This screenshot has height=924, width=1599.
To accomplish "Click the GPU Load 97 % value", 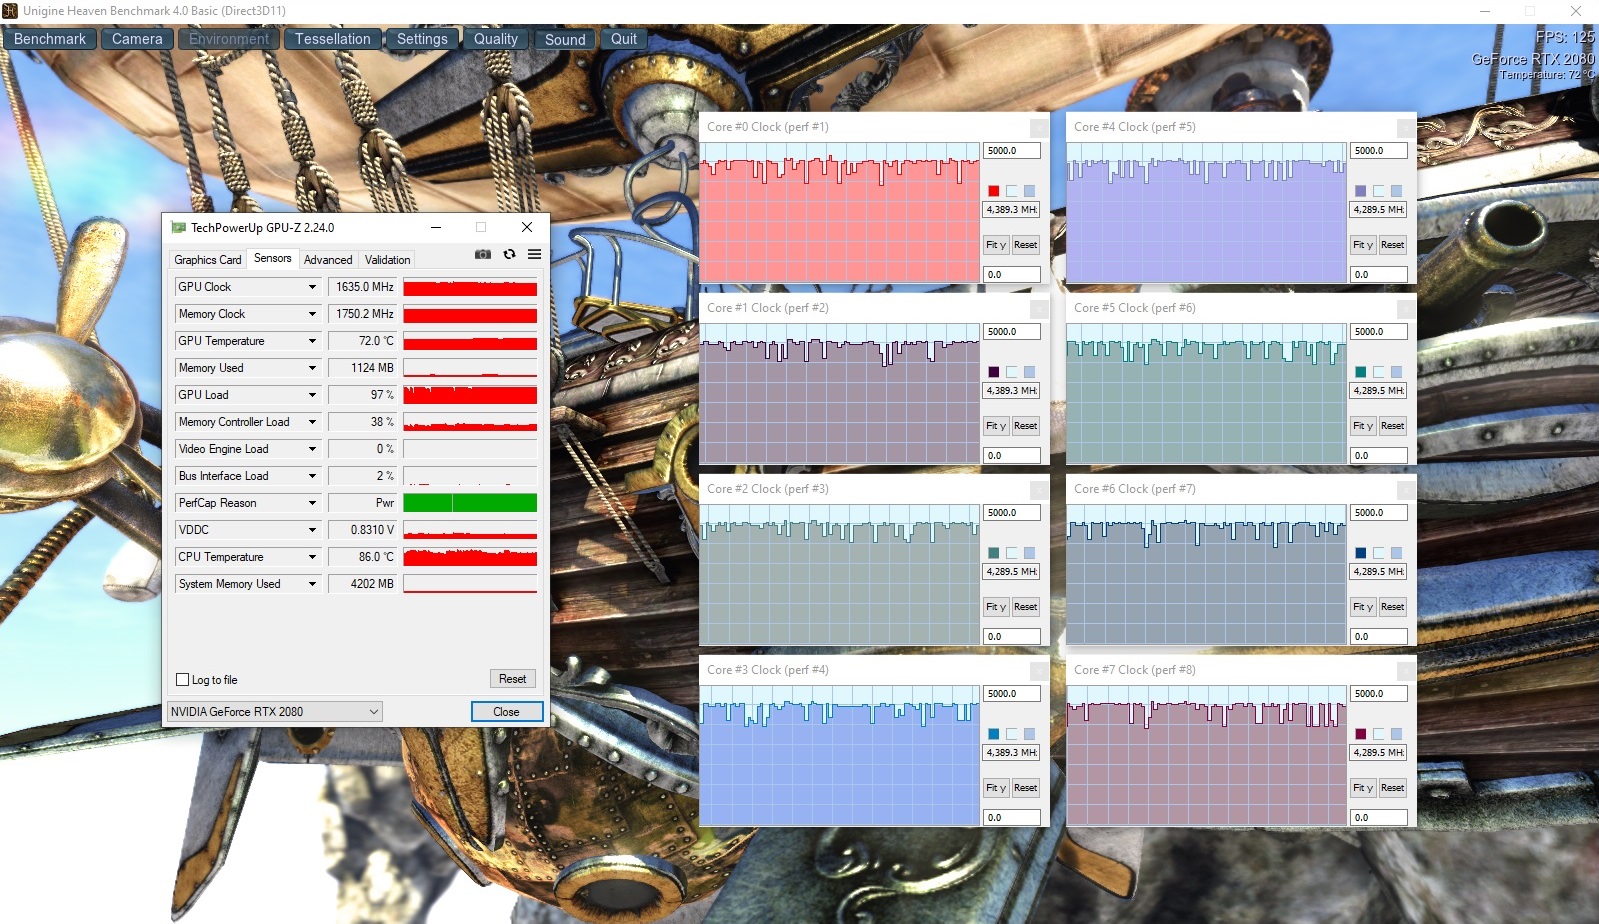I will click(363, 395).
